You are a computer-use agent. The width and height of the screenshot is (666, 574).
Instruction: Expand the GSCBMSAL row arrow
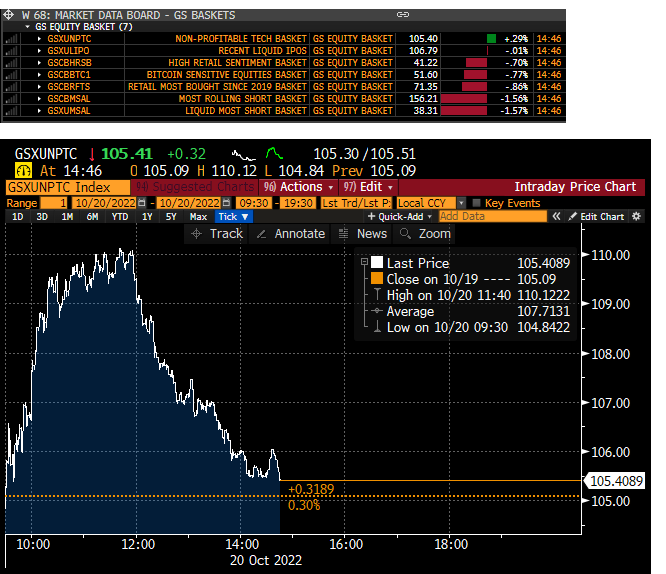coord(39,99)
